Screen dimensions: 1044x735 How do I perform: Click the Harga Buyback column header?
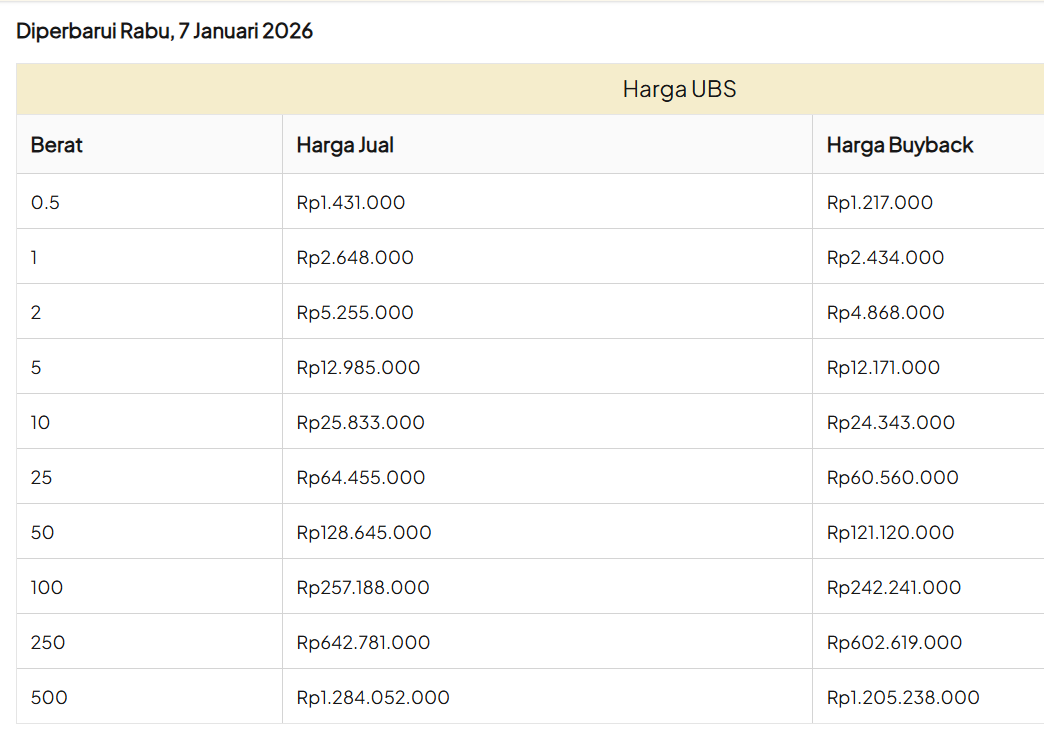[x=900, y=145]
